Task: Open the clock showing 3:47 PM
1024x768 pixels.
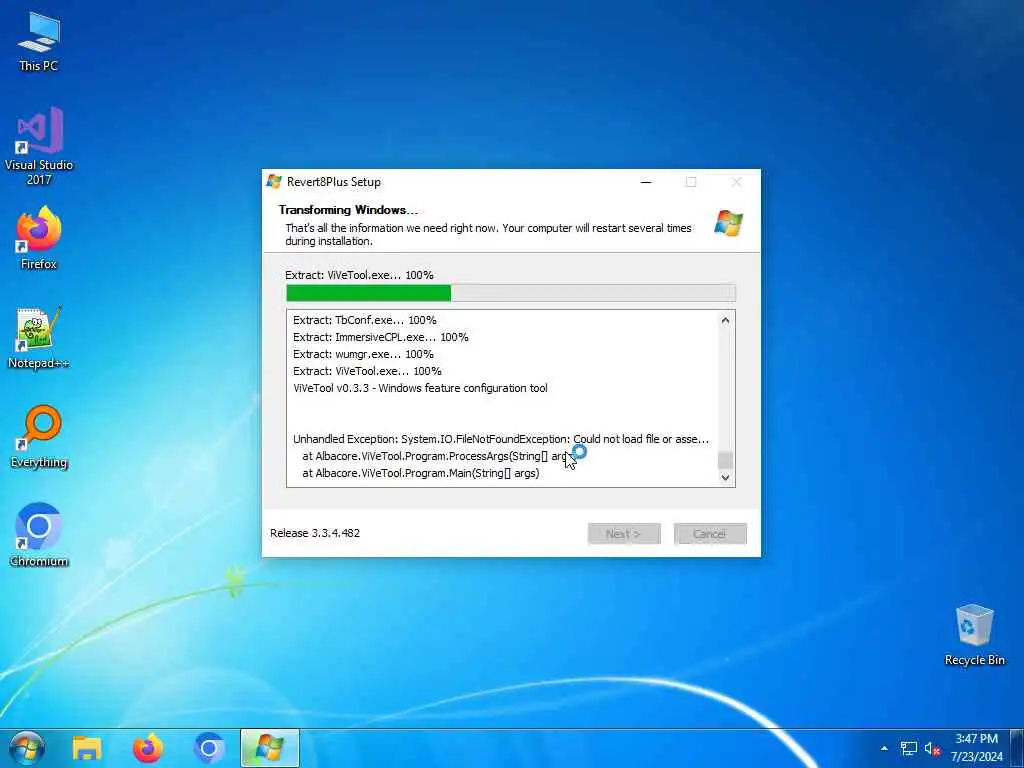Action: tap(976, 748)
